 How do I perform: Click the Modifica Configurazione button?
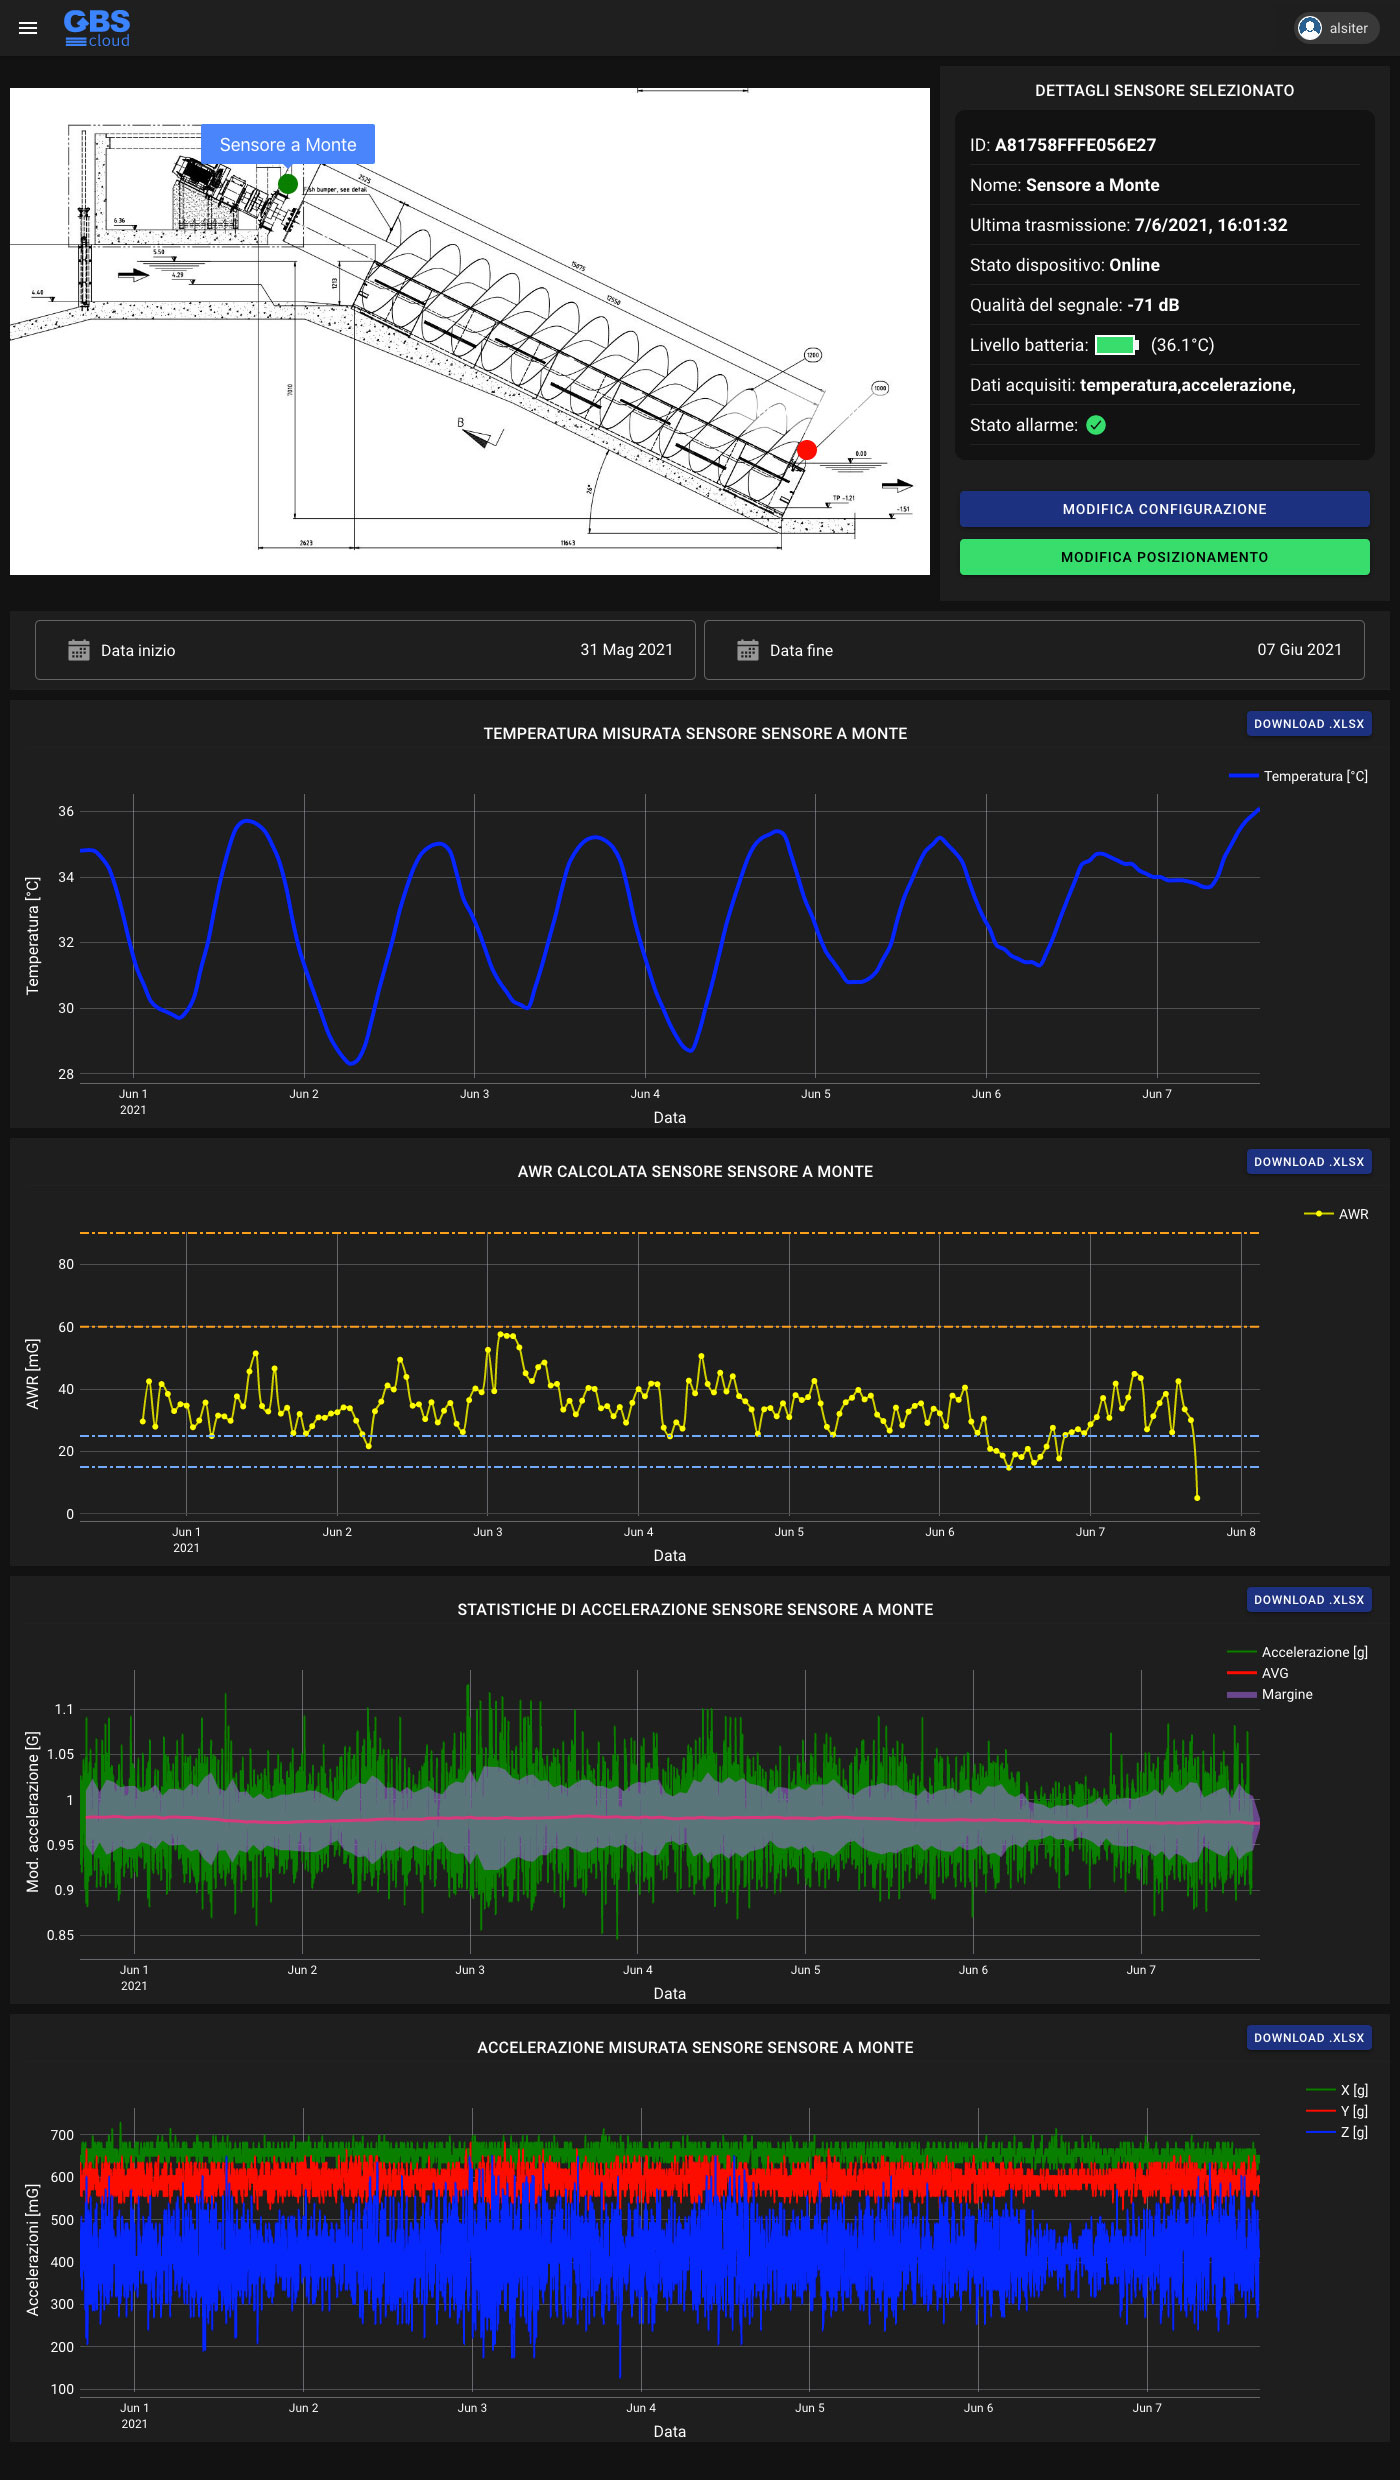tap(1164, 509)
